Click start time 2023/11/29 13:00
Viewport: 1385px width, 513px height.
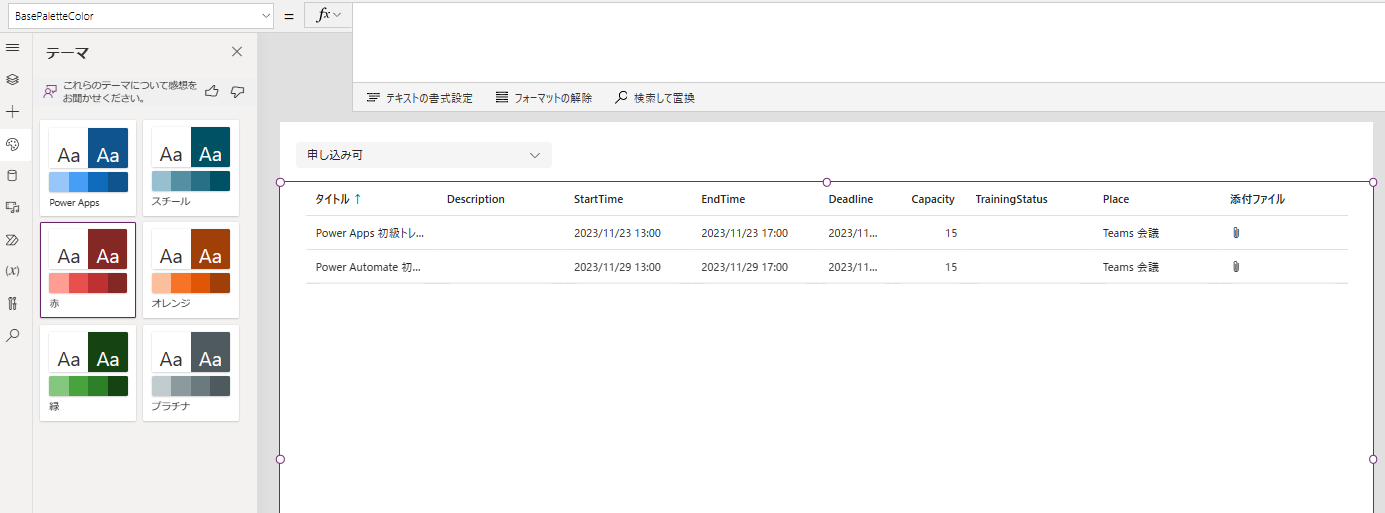[x=617, y=267]
